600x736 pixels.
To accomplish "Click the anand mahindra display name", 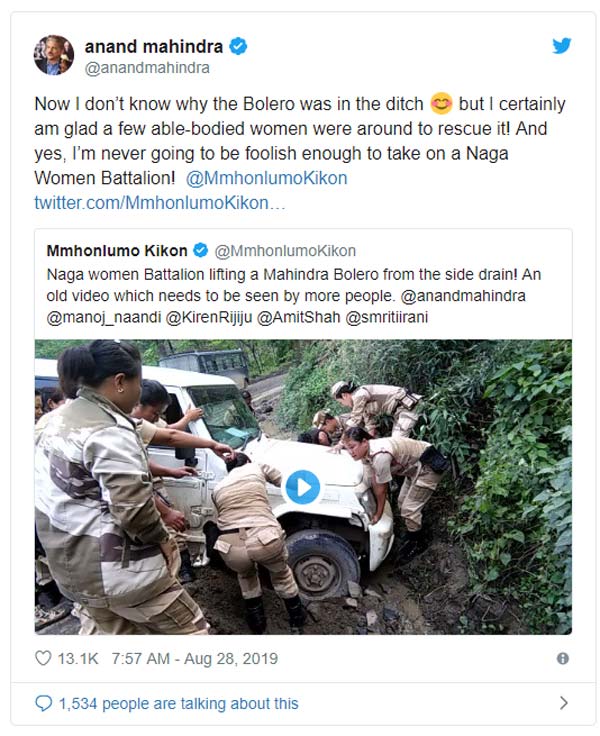I will (153, 46).
